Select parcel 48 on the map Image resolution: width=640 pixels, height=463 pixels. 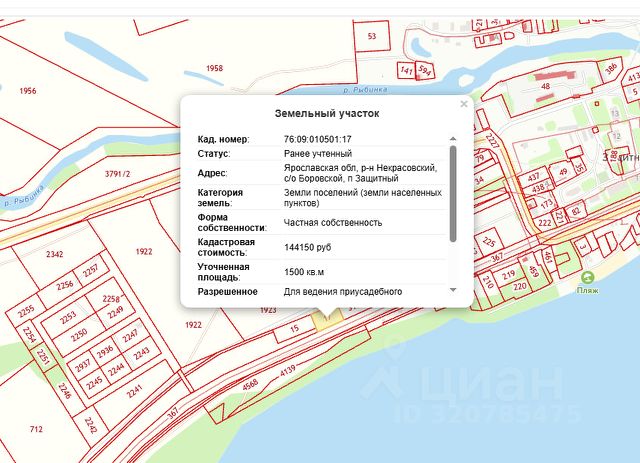click(x=546, y=86)
